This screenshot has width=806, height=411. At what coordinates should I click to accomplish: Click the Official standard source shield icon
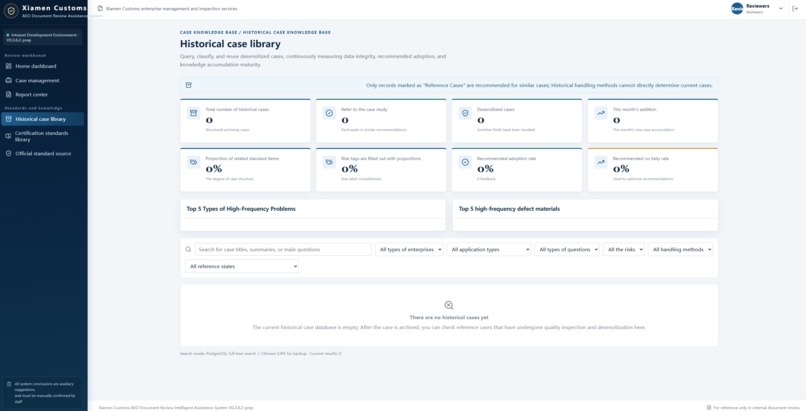click(8, 154)
